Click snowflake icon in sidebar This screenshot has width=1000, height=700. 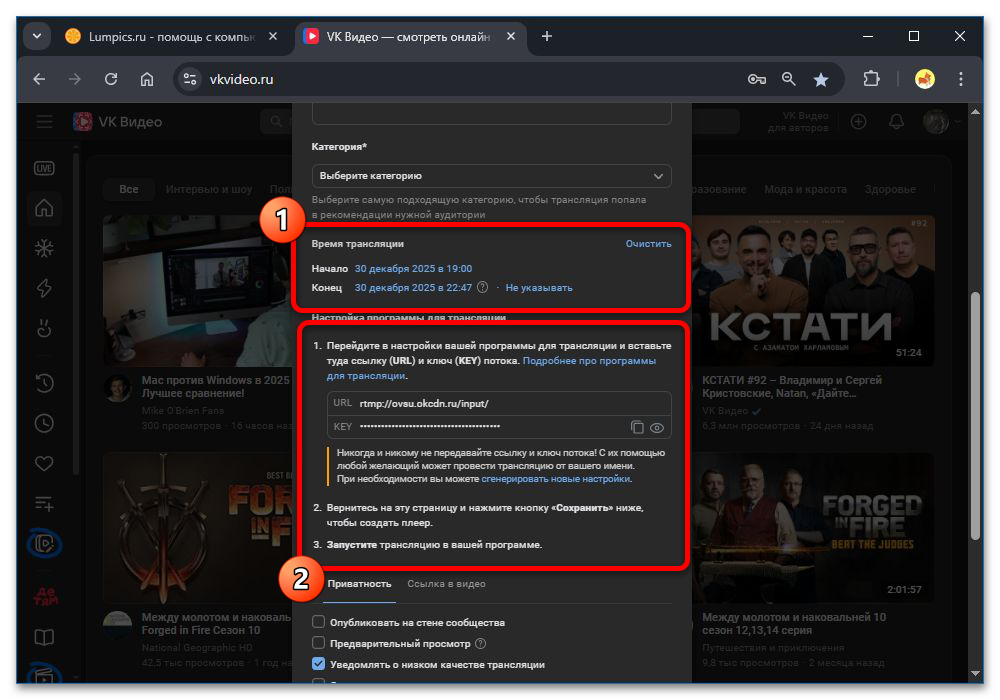[x=44, y=248]
